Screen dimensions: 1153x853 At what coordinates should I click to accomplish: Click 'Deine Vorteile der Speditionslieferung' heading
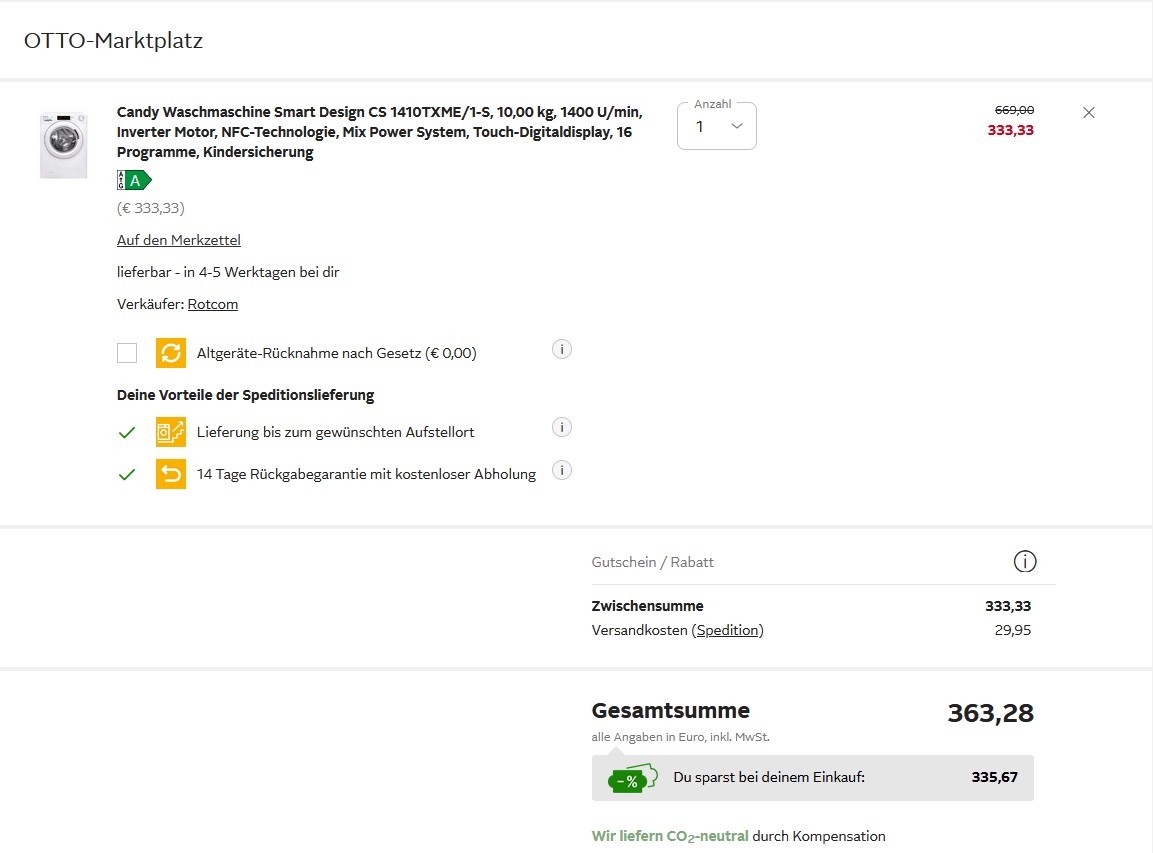pos(246,395)
